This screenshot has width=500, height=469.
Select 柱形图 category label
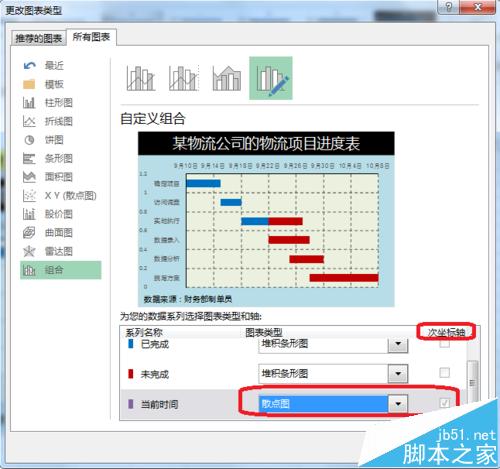(59, 103)
